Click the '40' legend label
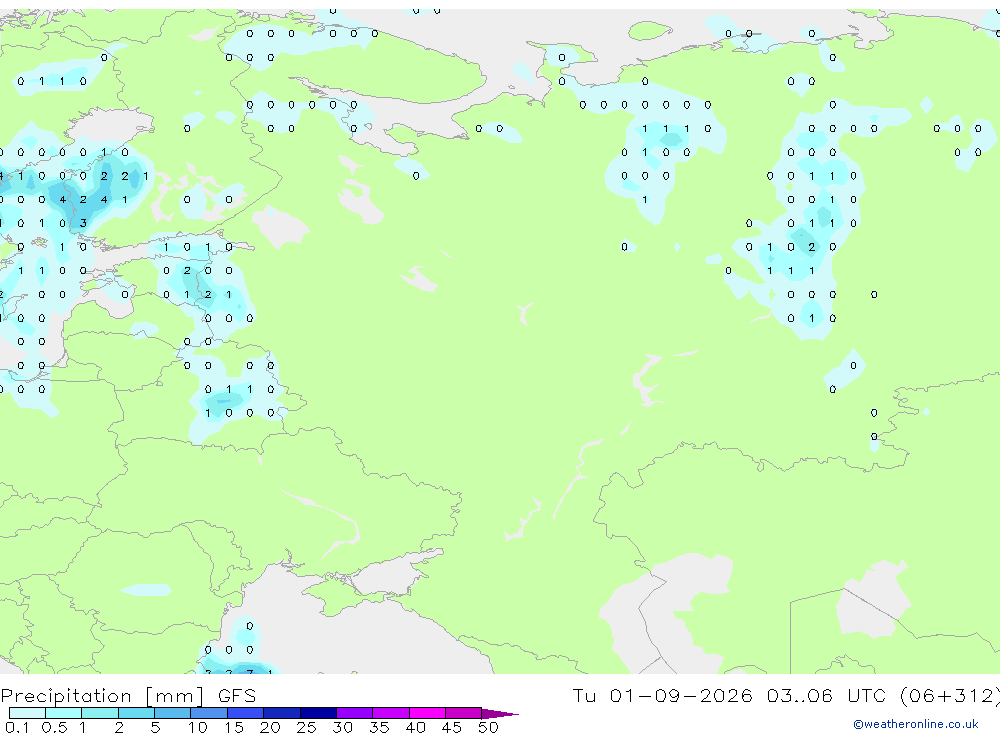Viewport: 1000px width, 733px height. [415, 727]
